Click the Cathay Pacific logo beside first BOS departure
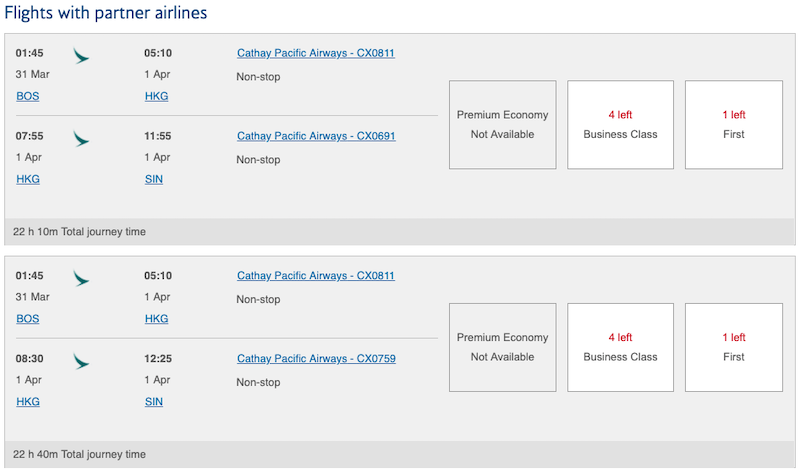The image size is (800, 474). coord(81,56)
